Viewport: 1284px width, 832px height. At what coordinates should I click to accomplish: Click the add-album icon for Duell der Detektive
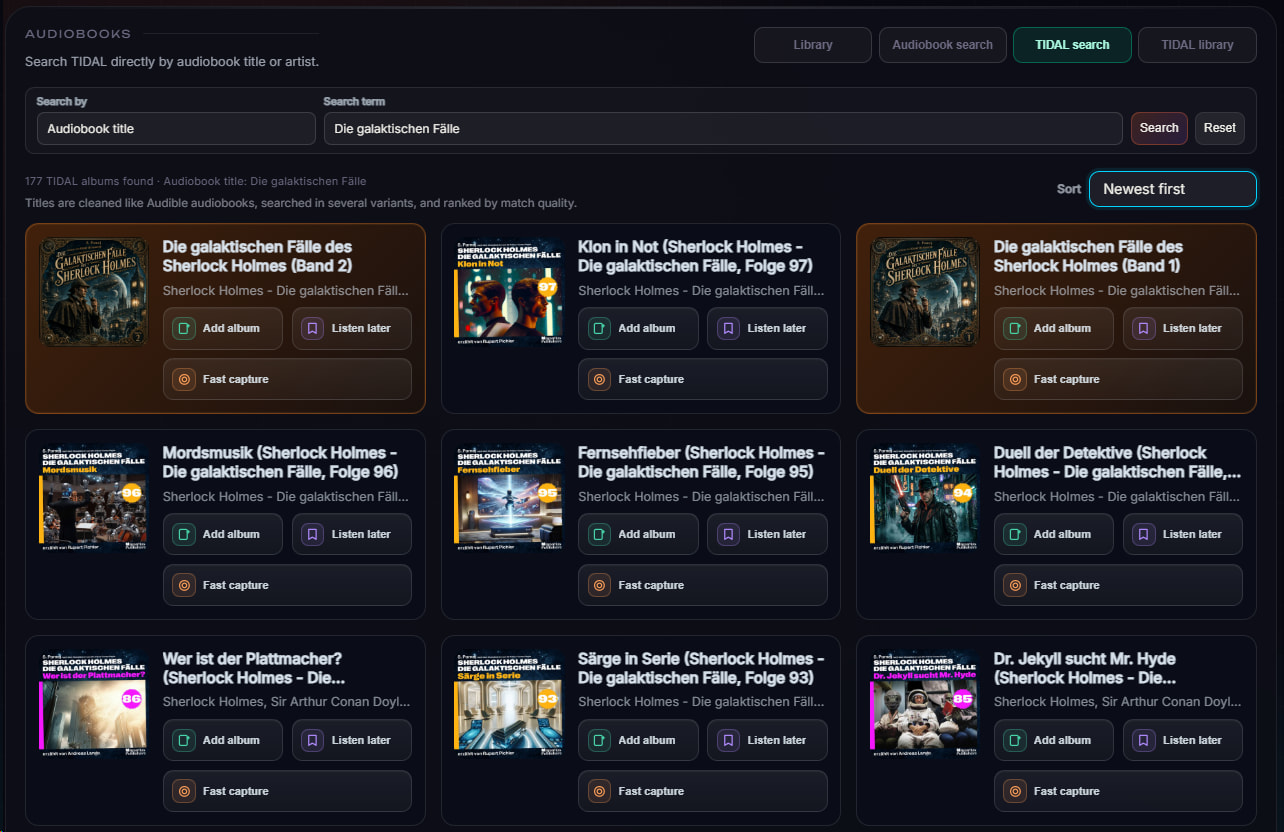[1014, 534]
